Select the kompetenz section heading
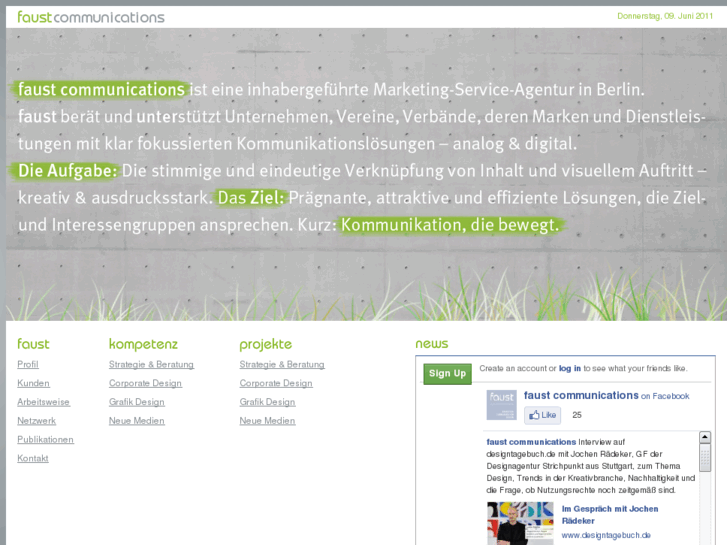The width and height of the screenshot is (727, 545). click(x=143, y=344)
